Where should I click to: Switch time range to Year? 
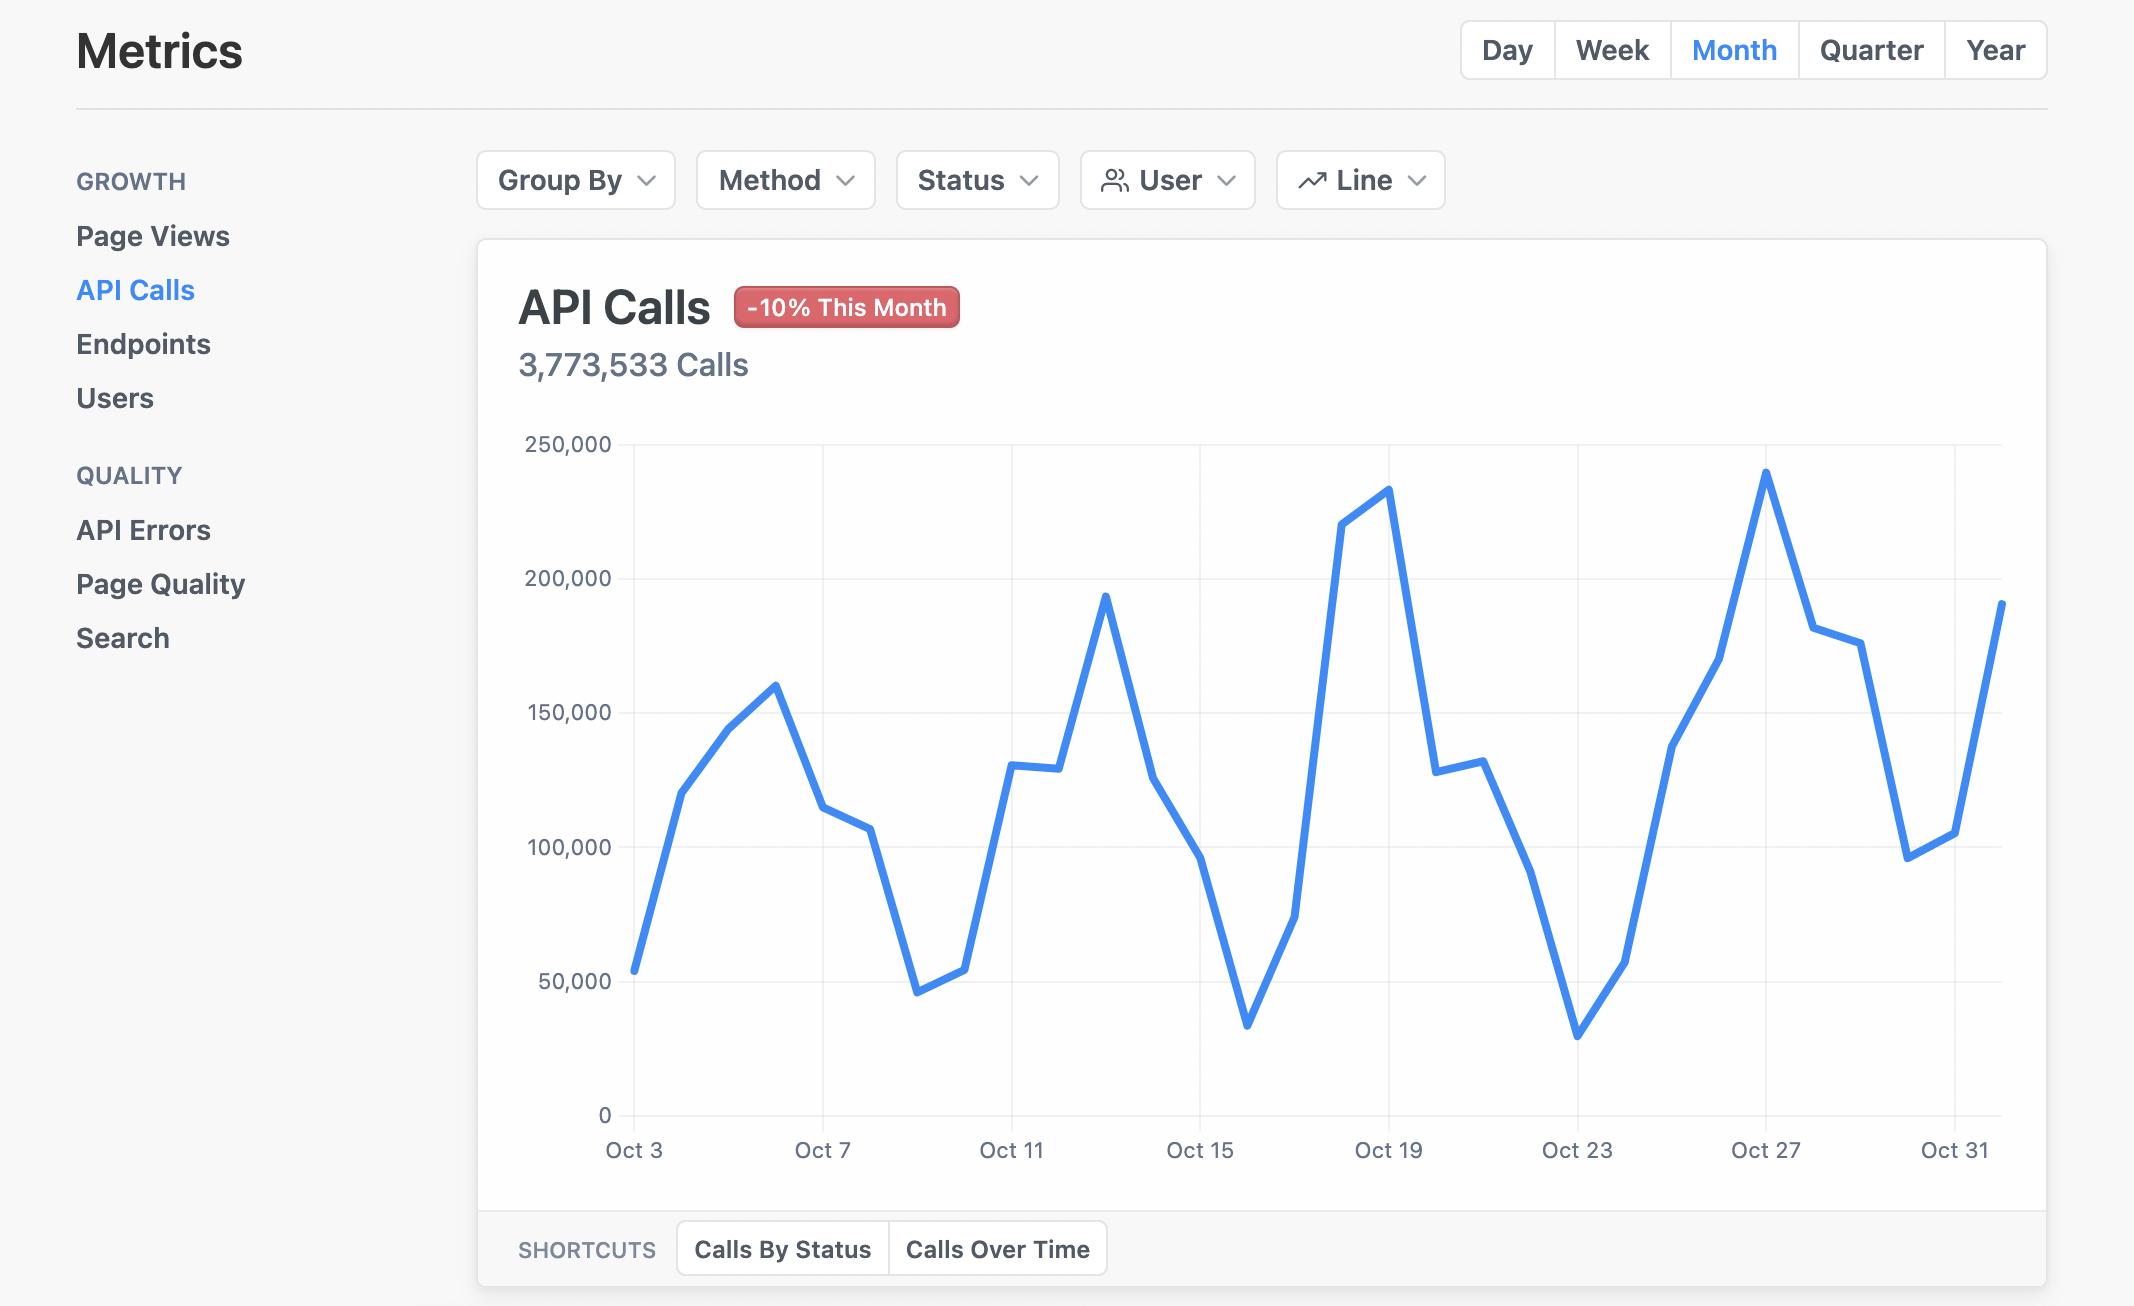click(1995, 50)
